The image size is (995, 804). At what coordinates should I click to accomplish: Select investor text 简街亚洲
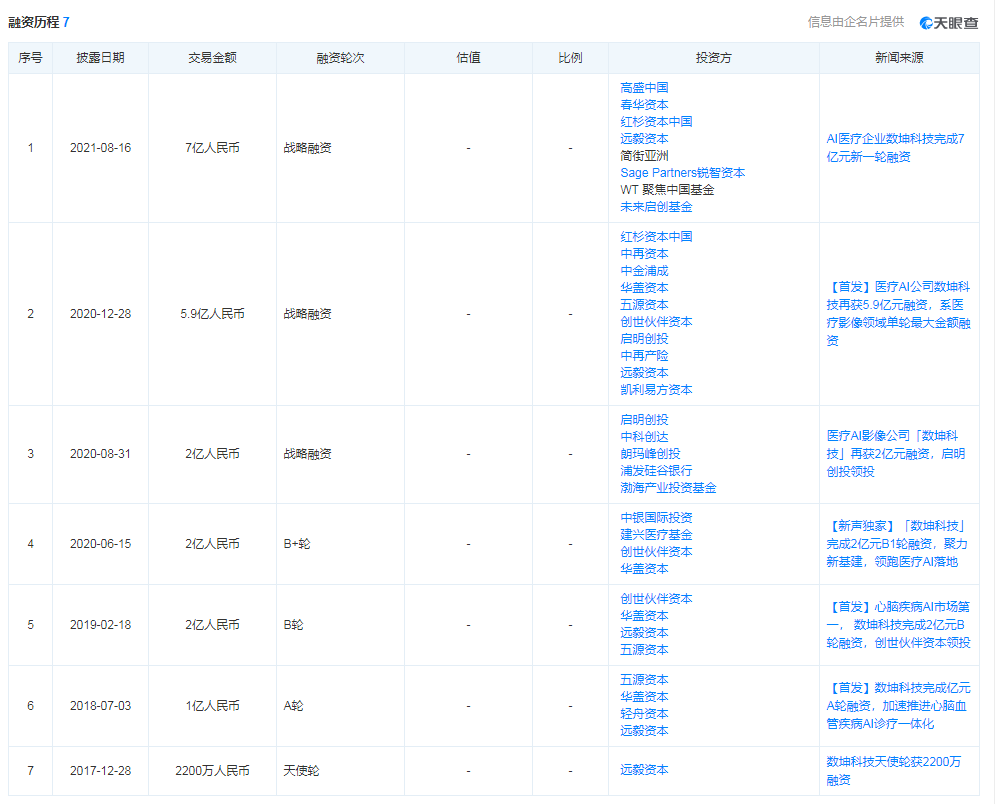point(644,155)
